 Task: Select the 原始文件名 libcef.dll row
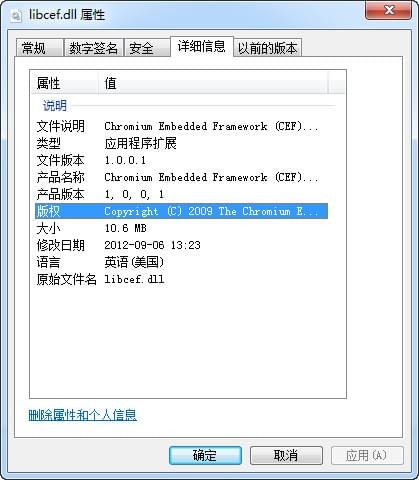point(181,279)
